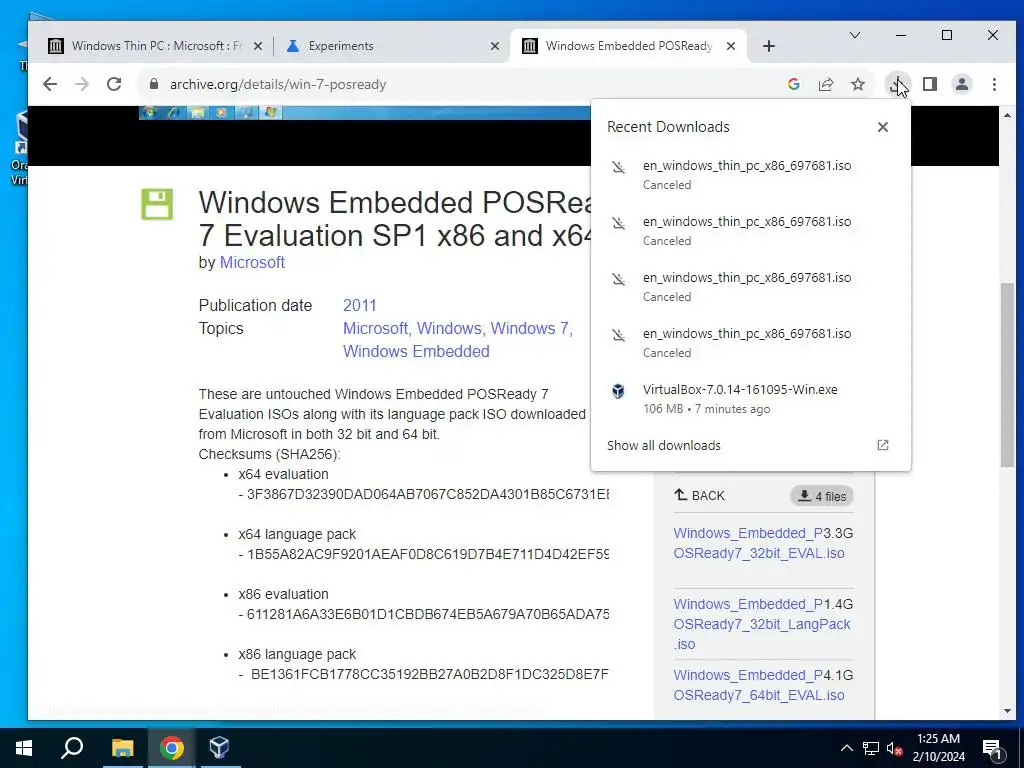
Task: Click the Microsoft topic link
Action: pyautogui.click(x=376, y=328)
